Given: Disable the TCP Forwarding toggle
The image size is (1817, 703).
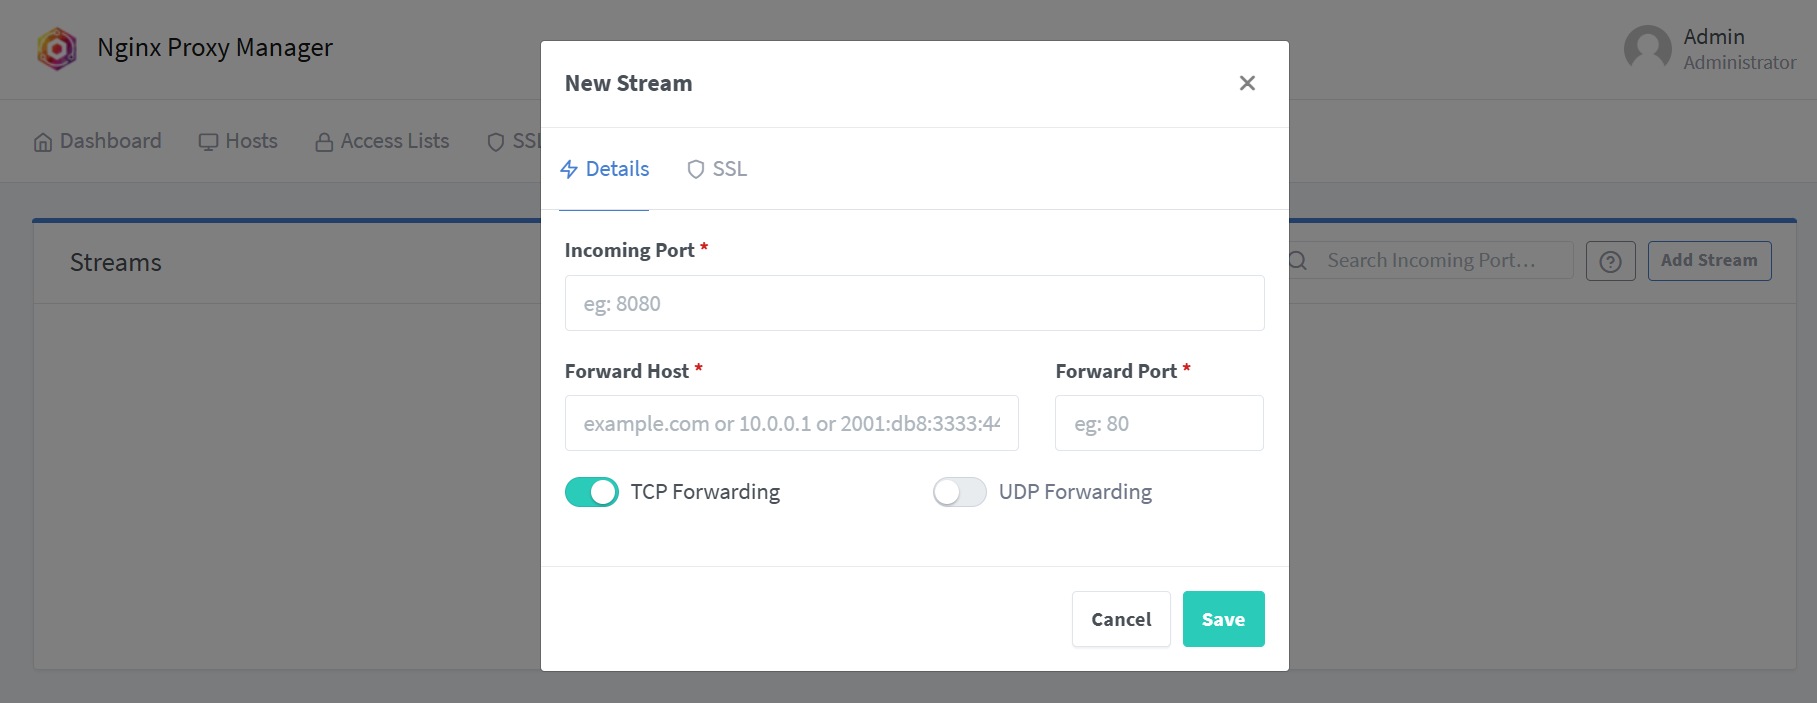Looking at the screenshot, I should [591, 492].
